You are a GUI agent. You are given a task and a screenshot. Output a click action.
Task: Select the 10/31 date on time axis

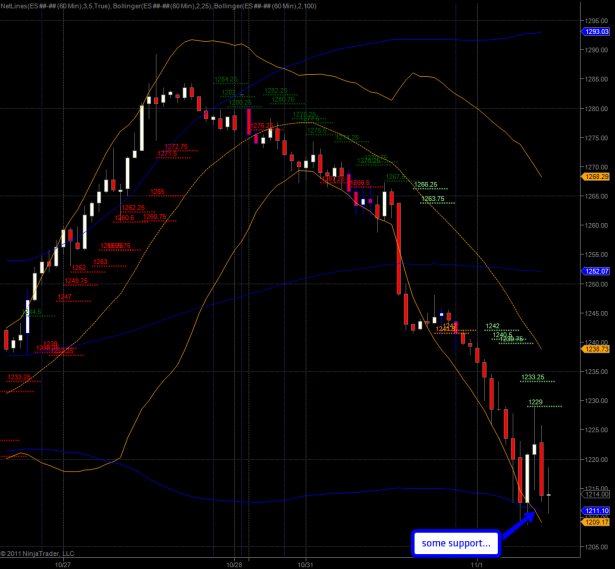[x=308, y=563]
